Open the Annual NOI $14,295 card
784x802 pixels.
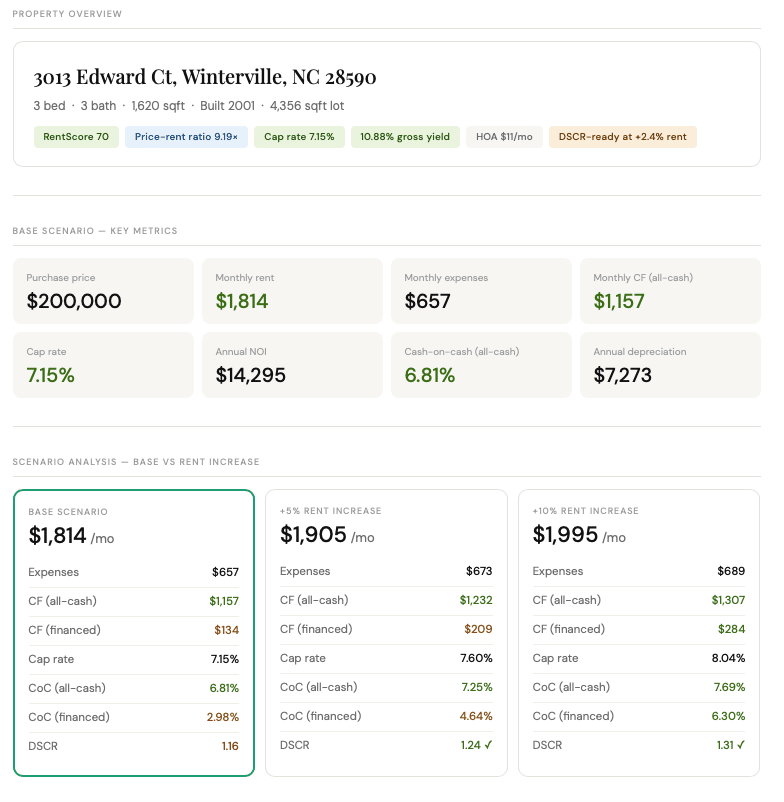(x=292, y=365)
